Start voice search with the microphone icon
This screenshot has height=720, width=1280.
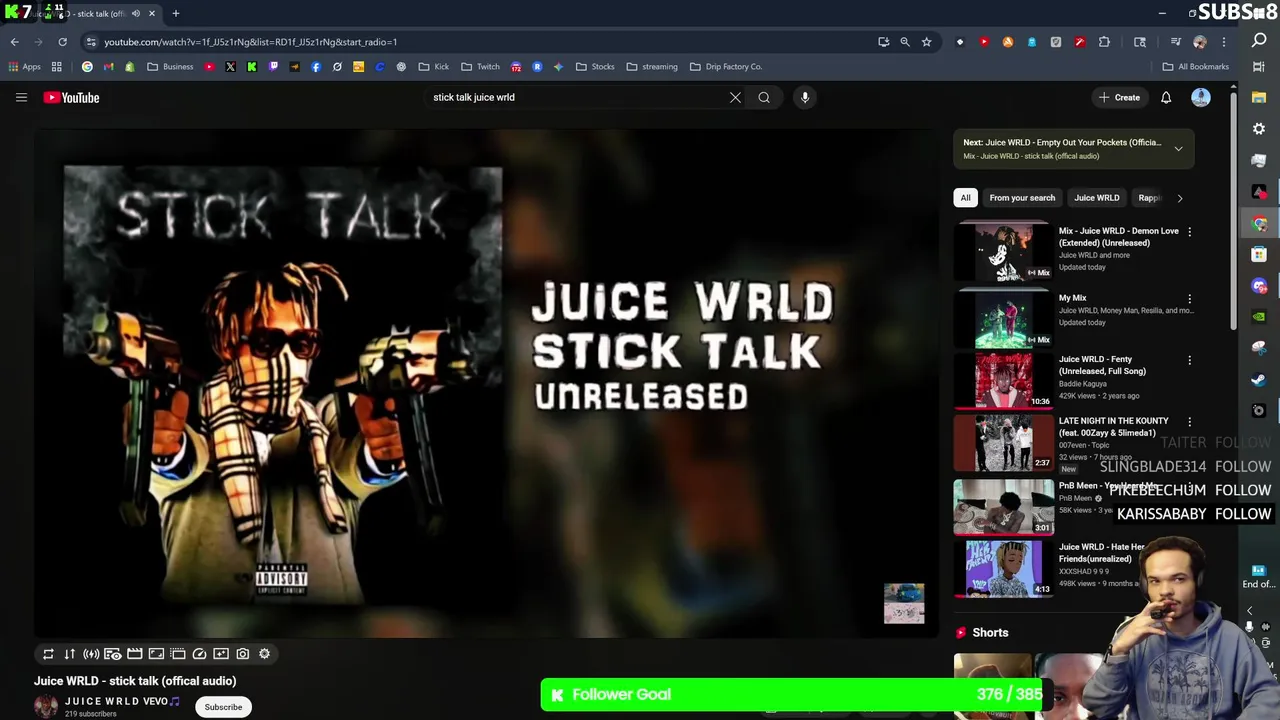(x=805, y=97)
